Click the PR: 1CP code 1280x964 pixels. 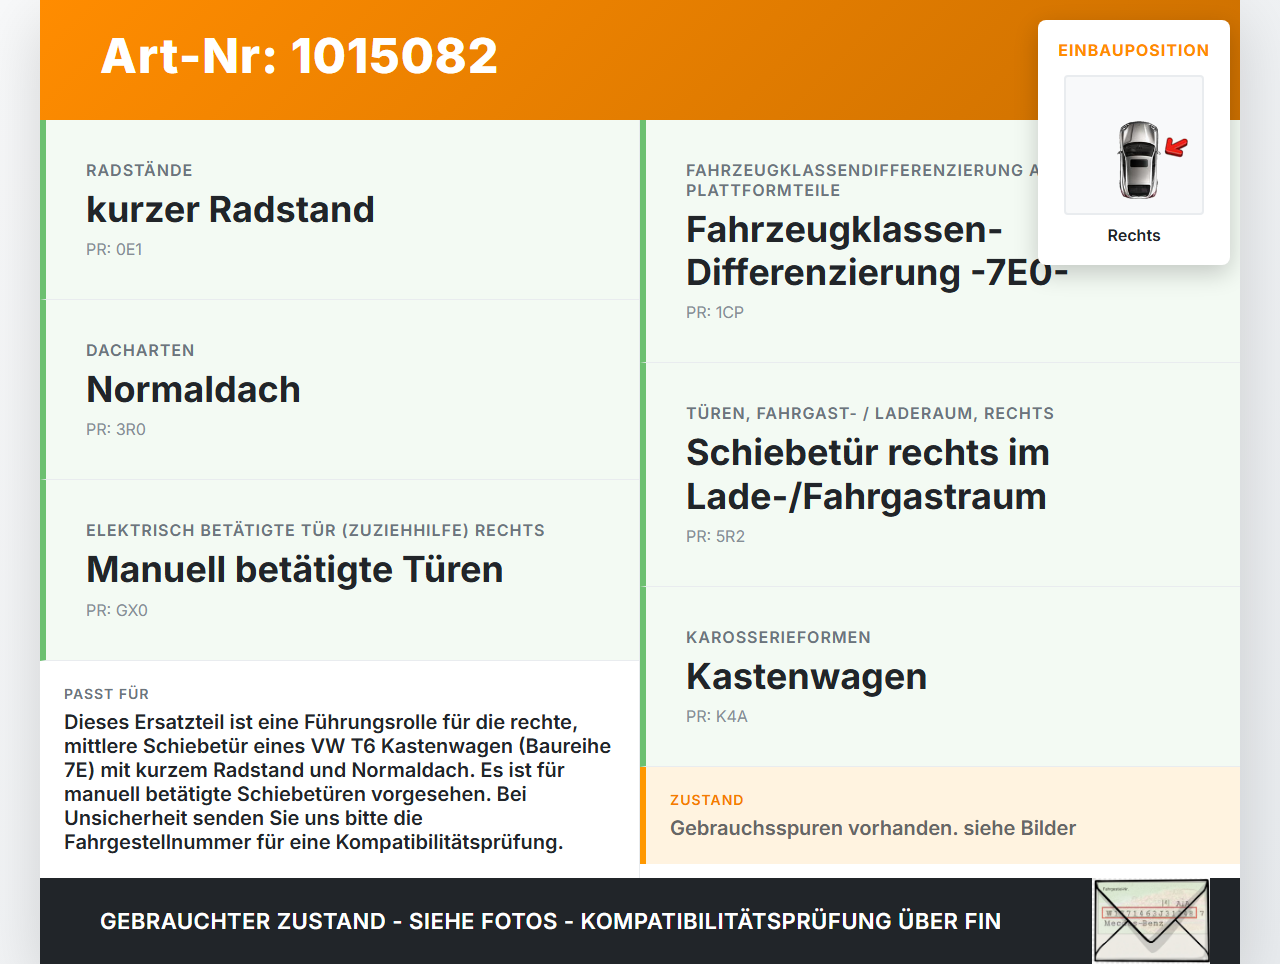[715, 312]
